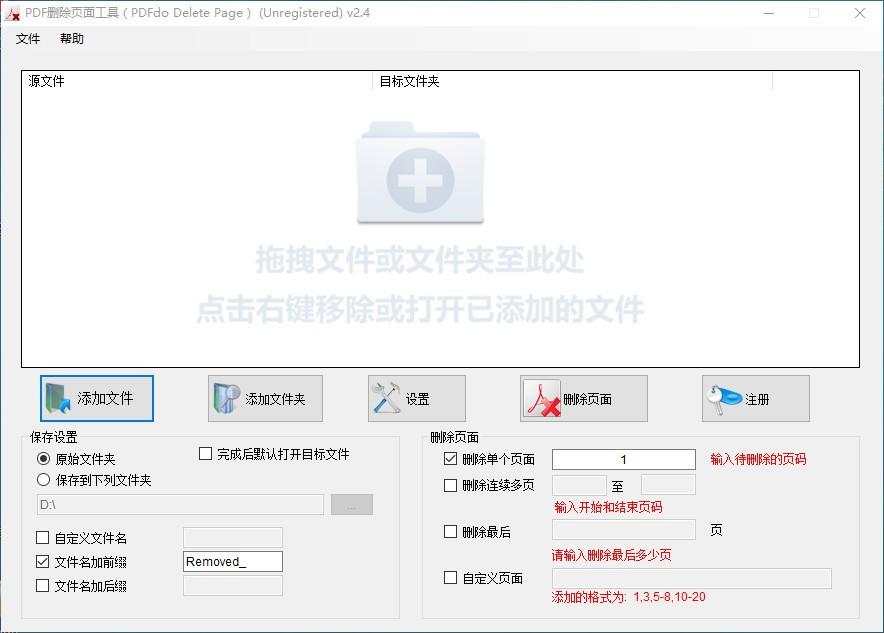
Task: Click the 自定义页面 custom pages field
Action: [692, 578]
